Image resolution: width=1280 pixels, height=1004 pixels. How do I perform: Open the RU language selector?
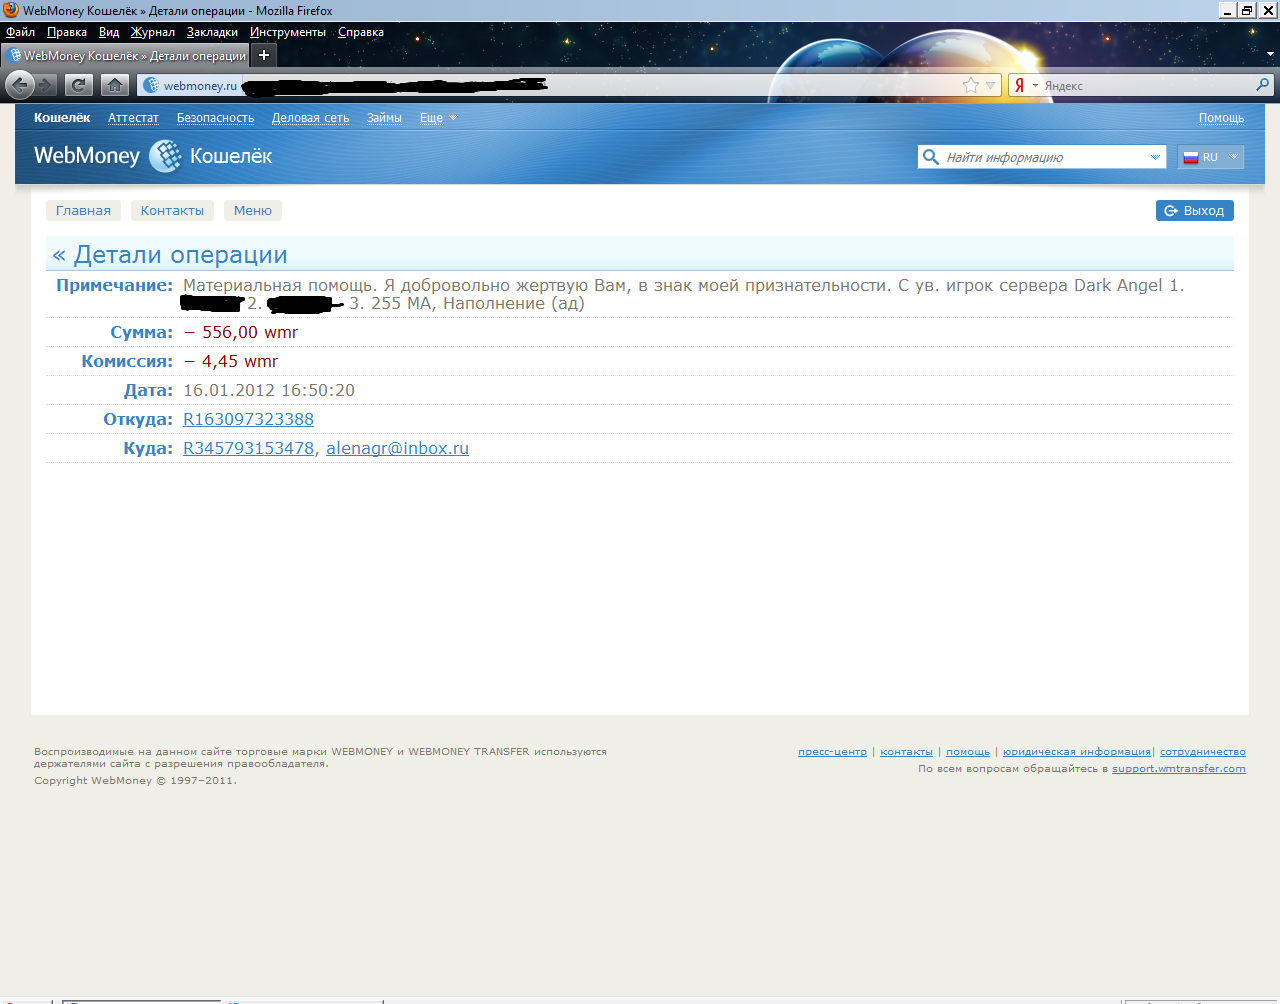1211,157
